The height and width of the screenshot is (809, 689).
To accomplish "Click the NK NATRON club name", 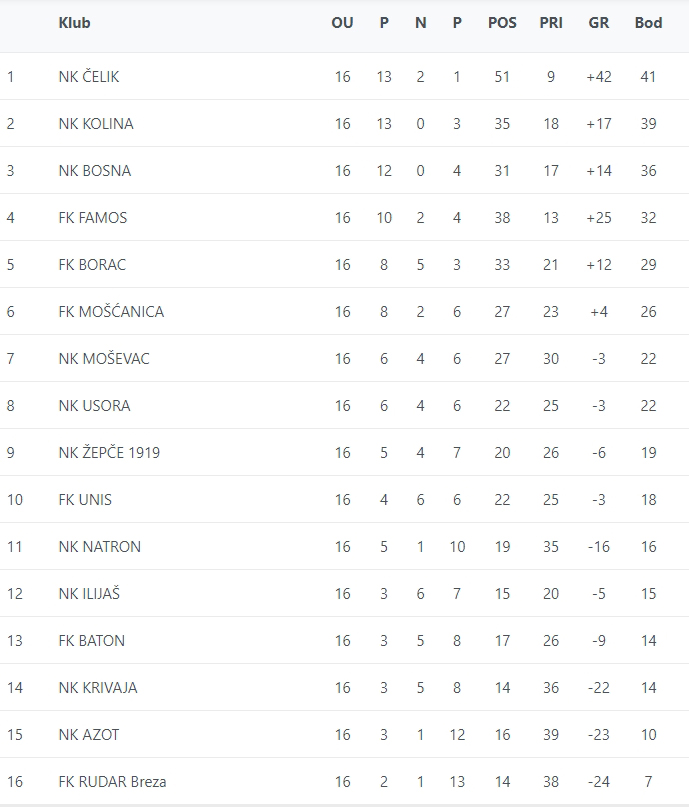I will 100,547.
